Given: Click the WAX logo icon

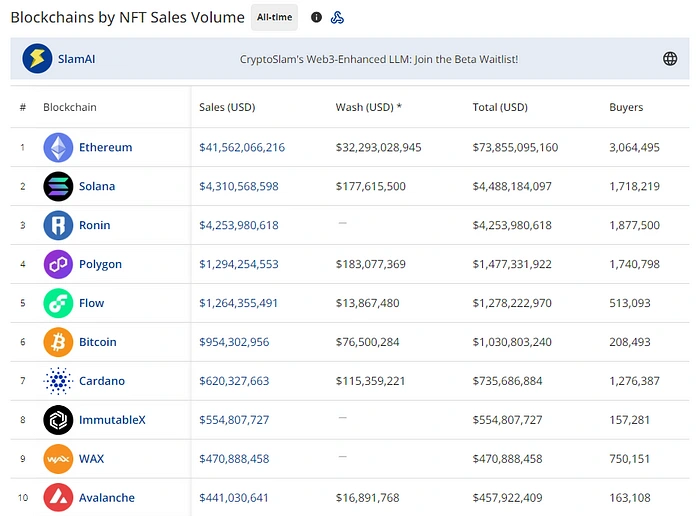Looking at the screenshot, I should click(58, 459).
